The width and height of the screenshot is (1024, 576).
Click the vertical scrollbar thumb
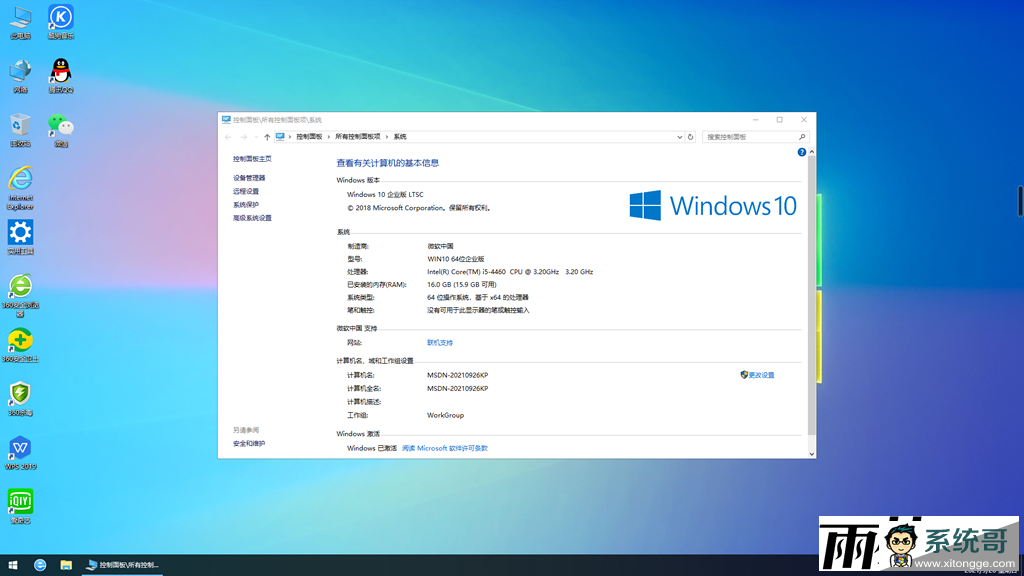pos(812,296)
